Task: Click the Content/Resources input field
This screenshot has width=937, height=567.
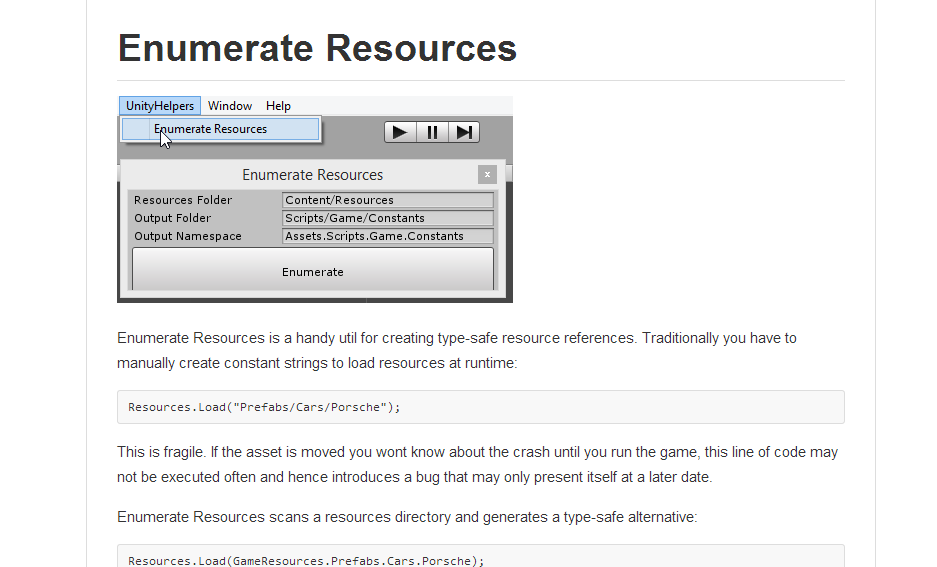Action: 388,200
